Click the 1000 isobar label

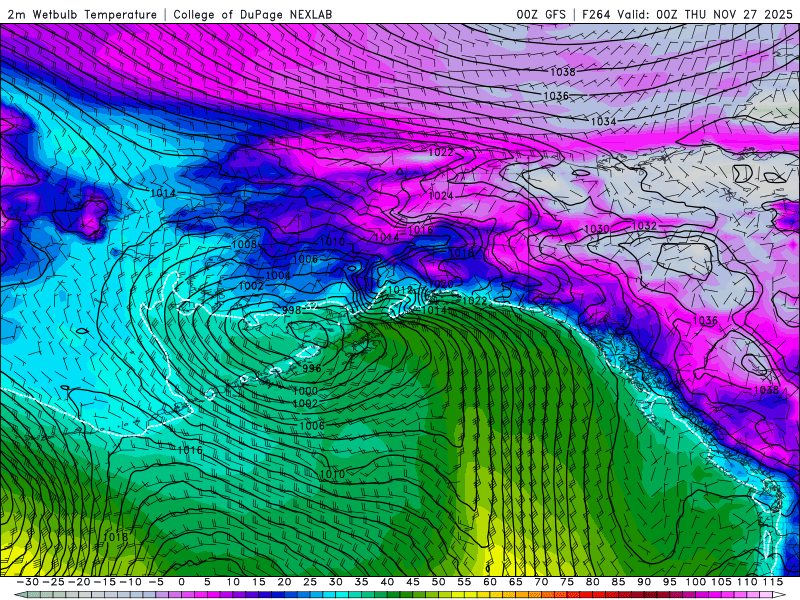[x=305, y=391]
